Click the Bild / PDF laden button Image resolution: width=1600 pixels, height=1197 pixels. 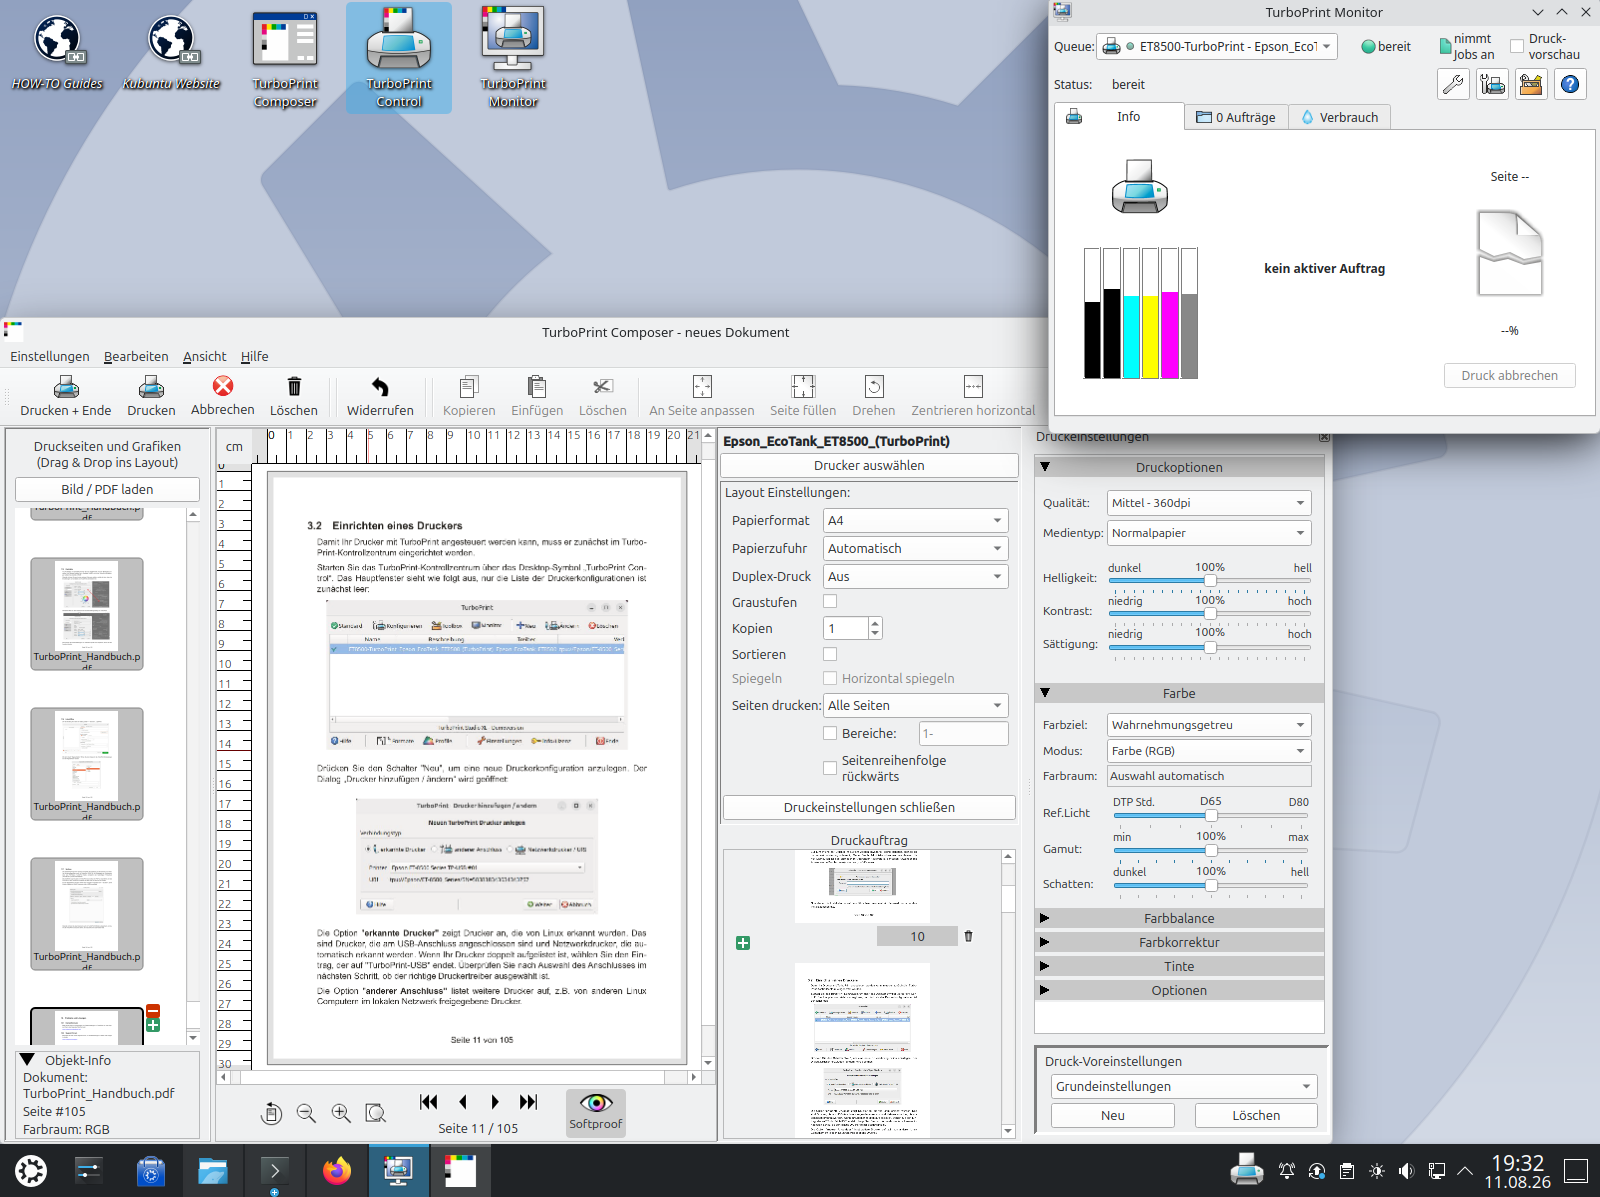click(107, 490)
